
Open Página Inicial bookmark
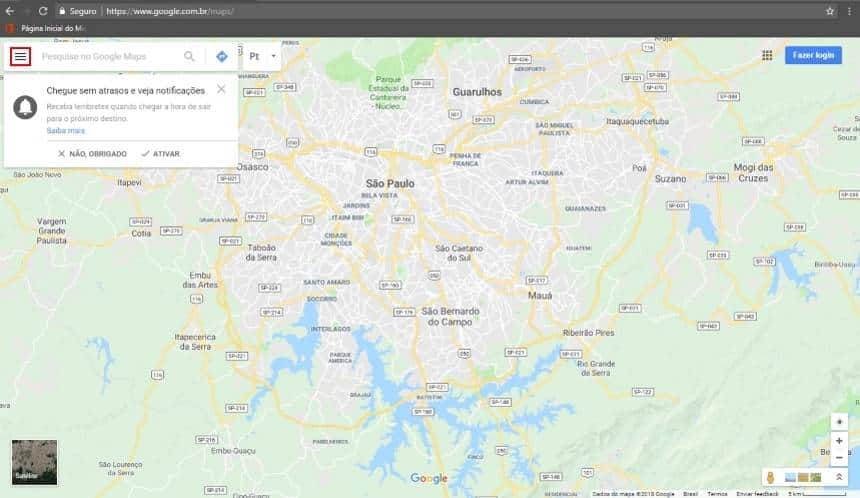[46, 28]
